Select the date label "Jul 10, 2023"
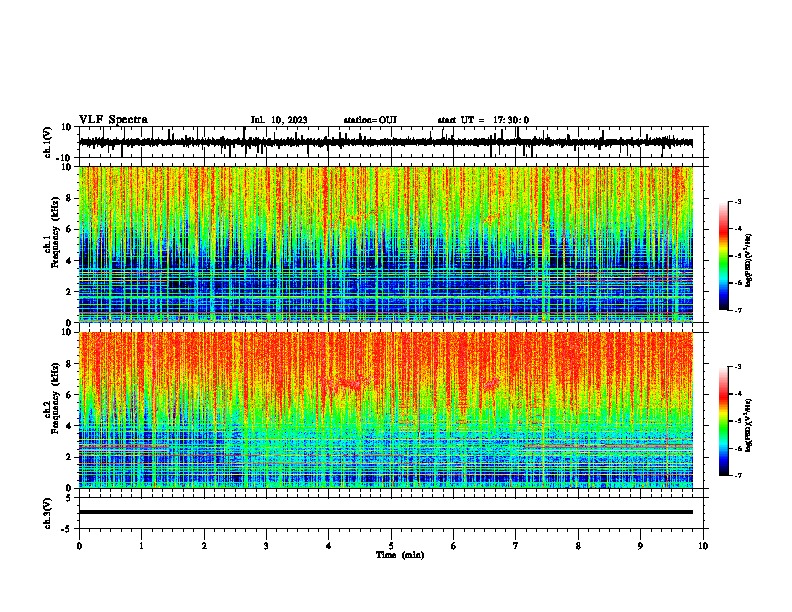The image size is (792, 612). 279,120
